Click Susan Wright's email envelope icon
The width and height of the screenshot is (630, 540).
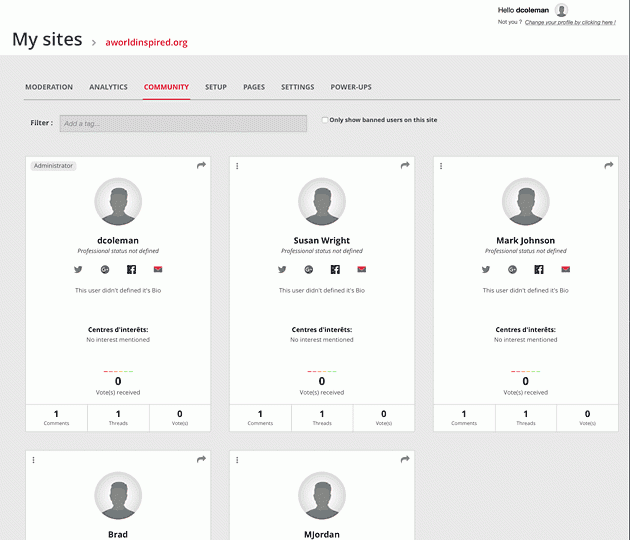point(362,269)
